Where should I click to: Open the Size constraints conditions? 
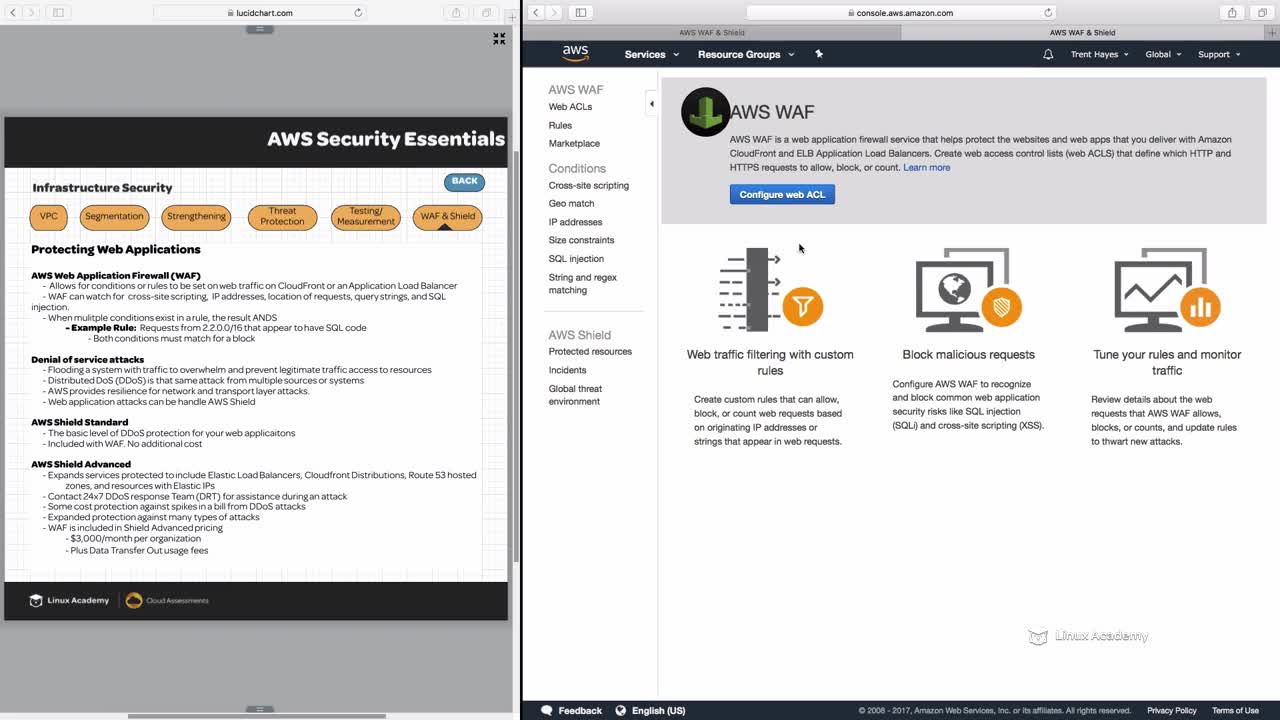click(581, 240)
